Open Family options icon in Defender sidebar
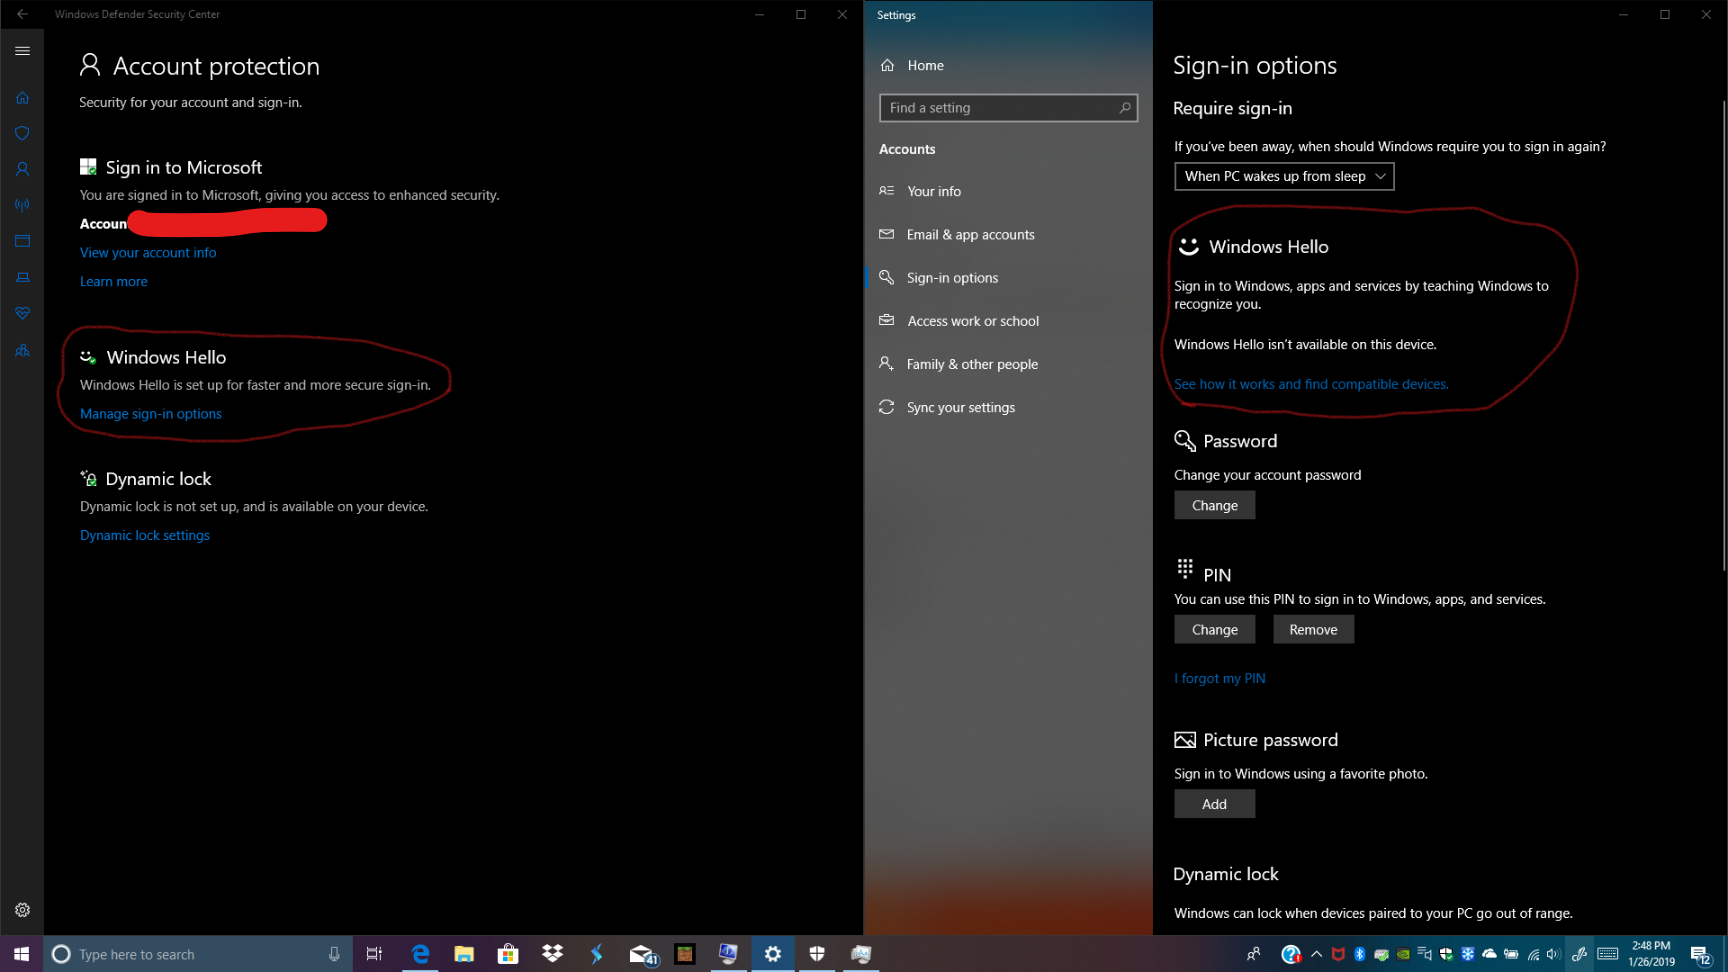1728x972 pixels. pos(22,350)
